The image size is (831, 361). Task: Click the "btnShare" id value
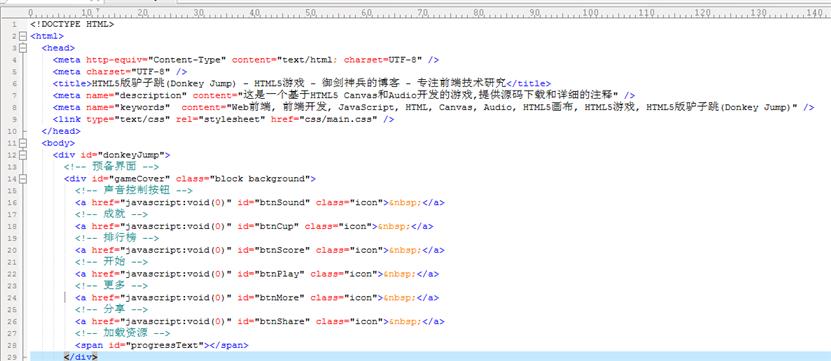click(x=283, y=321)
